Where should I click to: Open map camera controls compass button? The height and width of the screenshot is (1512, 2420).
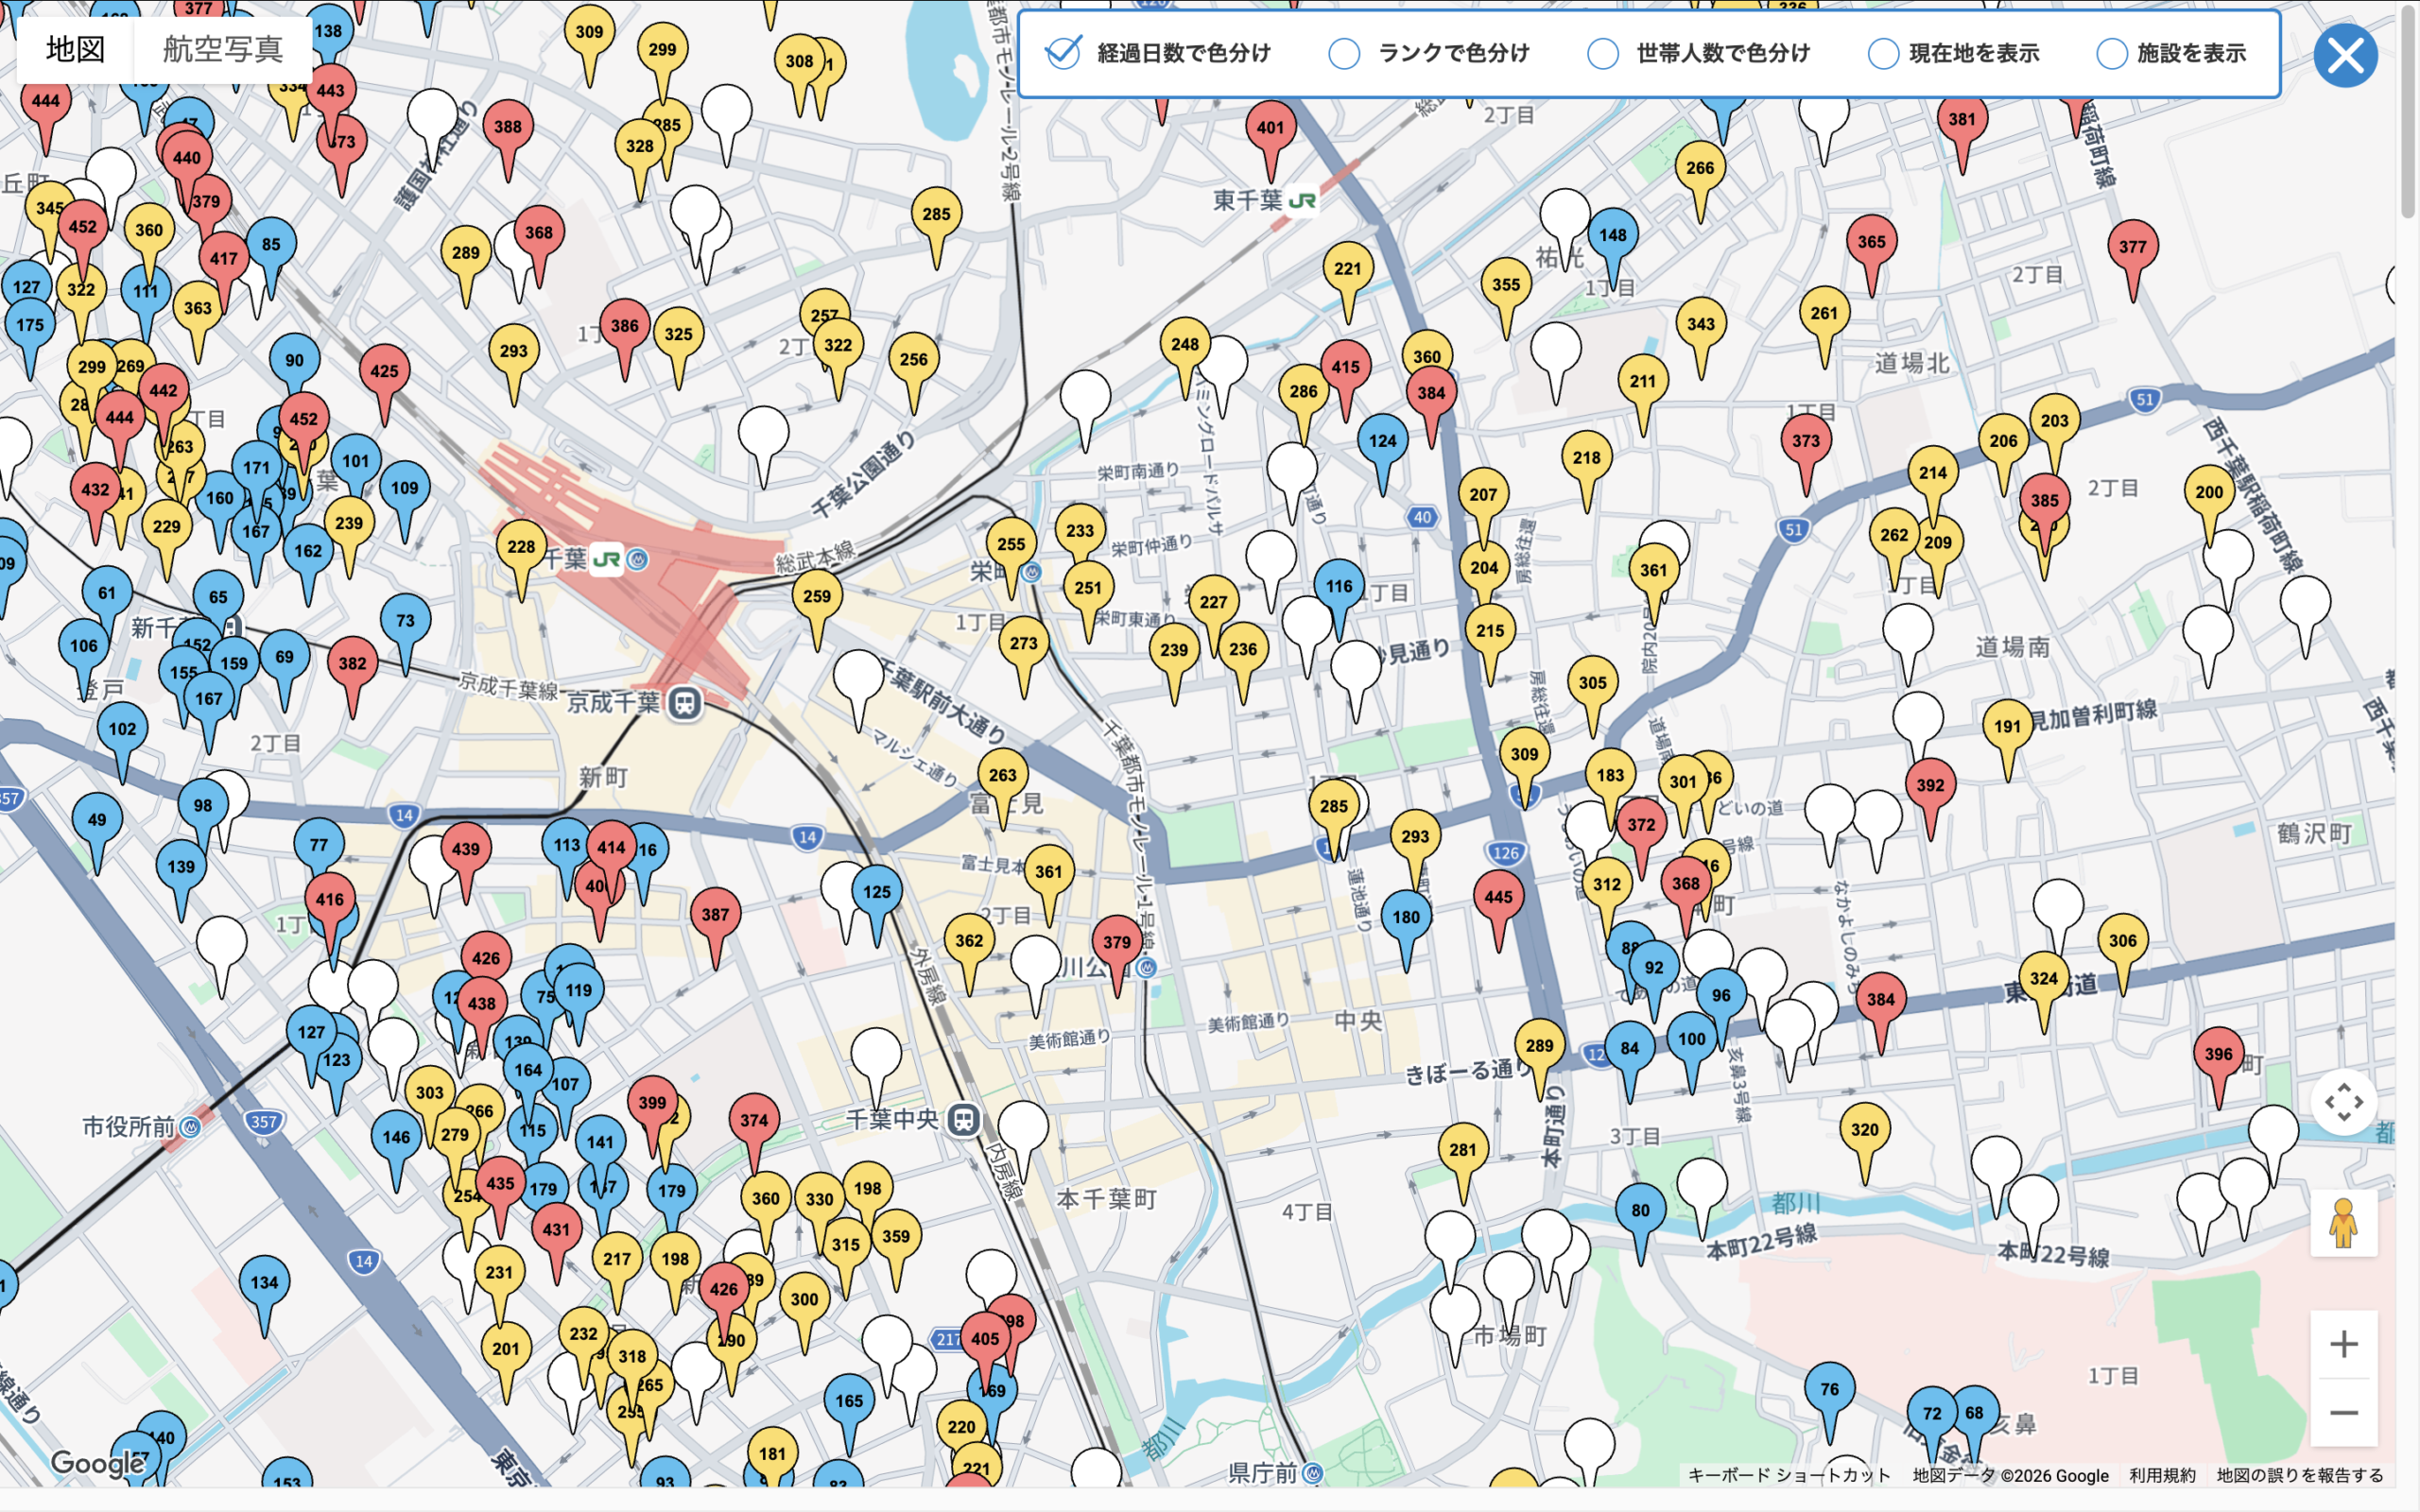(2343, 1102)
